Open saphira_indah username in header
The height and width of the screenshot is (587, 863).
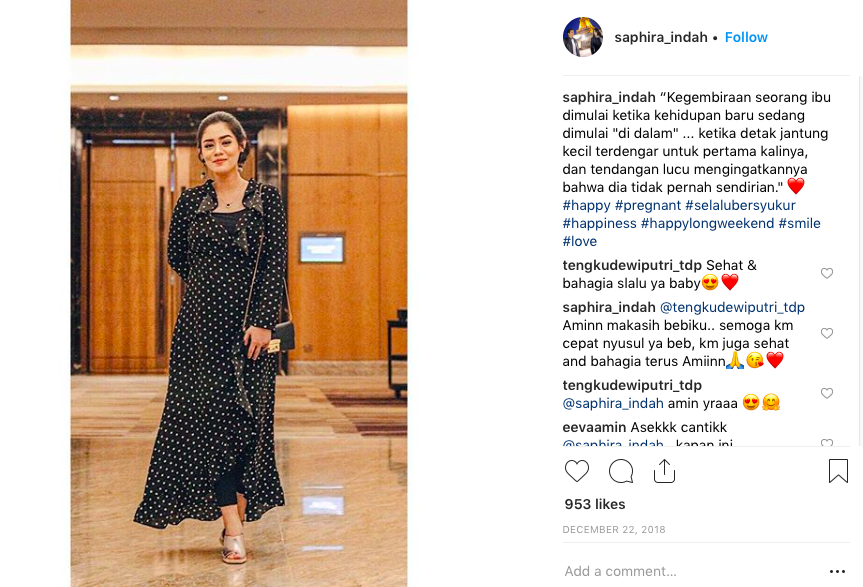tap(660, 37)
